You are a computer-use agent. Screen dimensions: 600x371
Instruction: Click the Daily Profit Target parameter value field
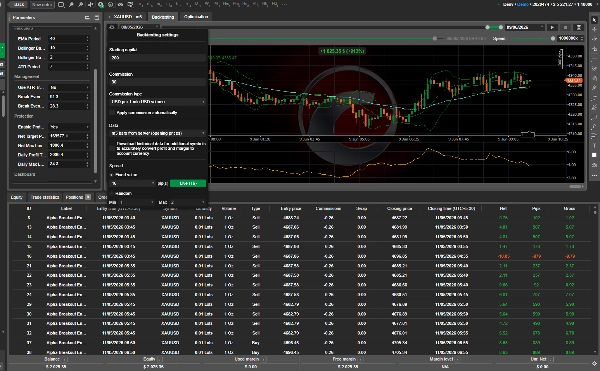[69, 155]
